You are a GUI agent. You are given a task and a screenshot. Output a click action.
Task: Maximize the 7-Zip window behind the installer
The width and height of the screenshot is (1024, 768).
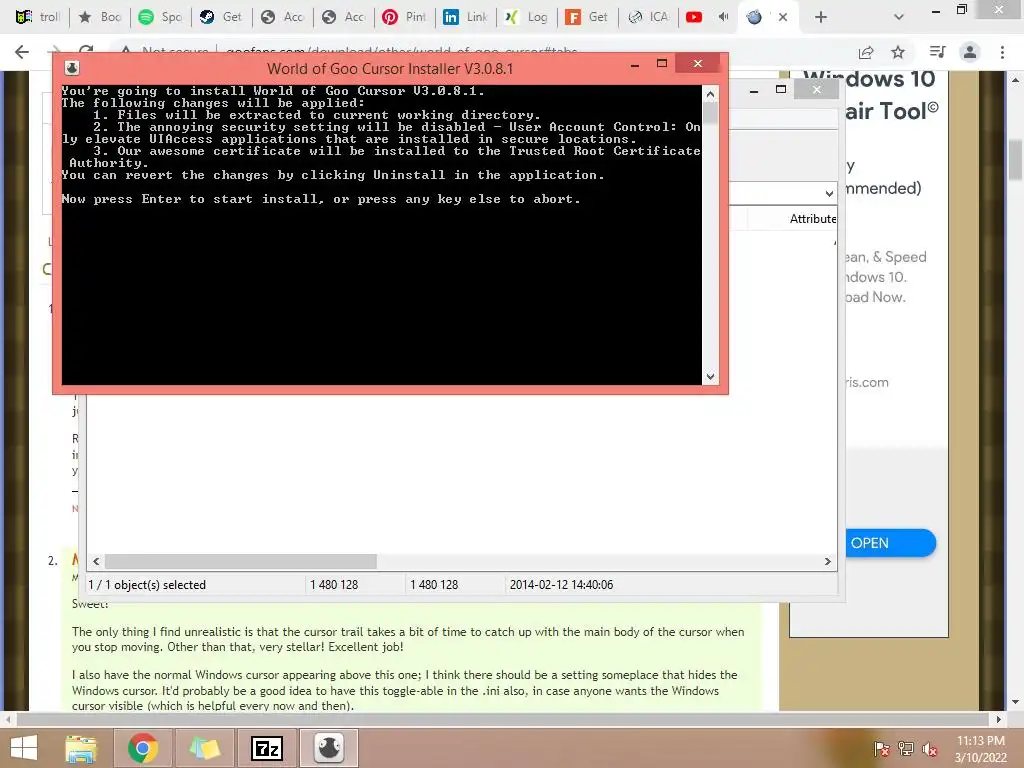pyautogui.click(x=780, y=89)
